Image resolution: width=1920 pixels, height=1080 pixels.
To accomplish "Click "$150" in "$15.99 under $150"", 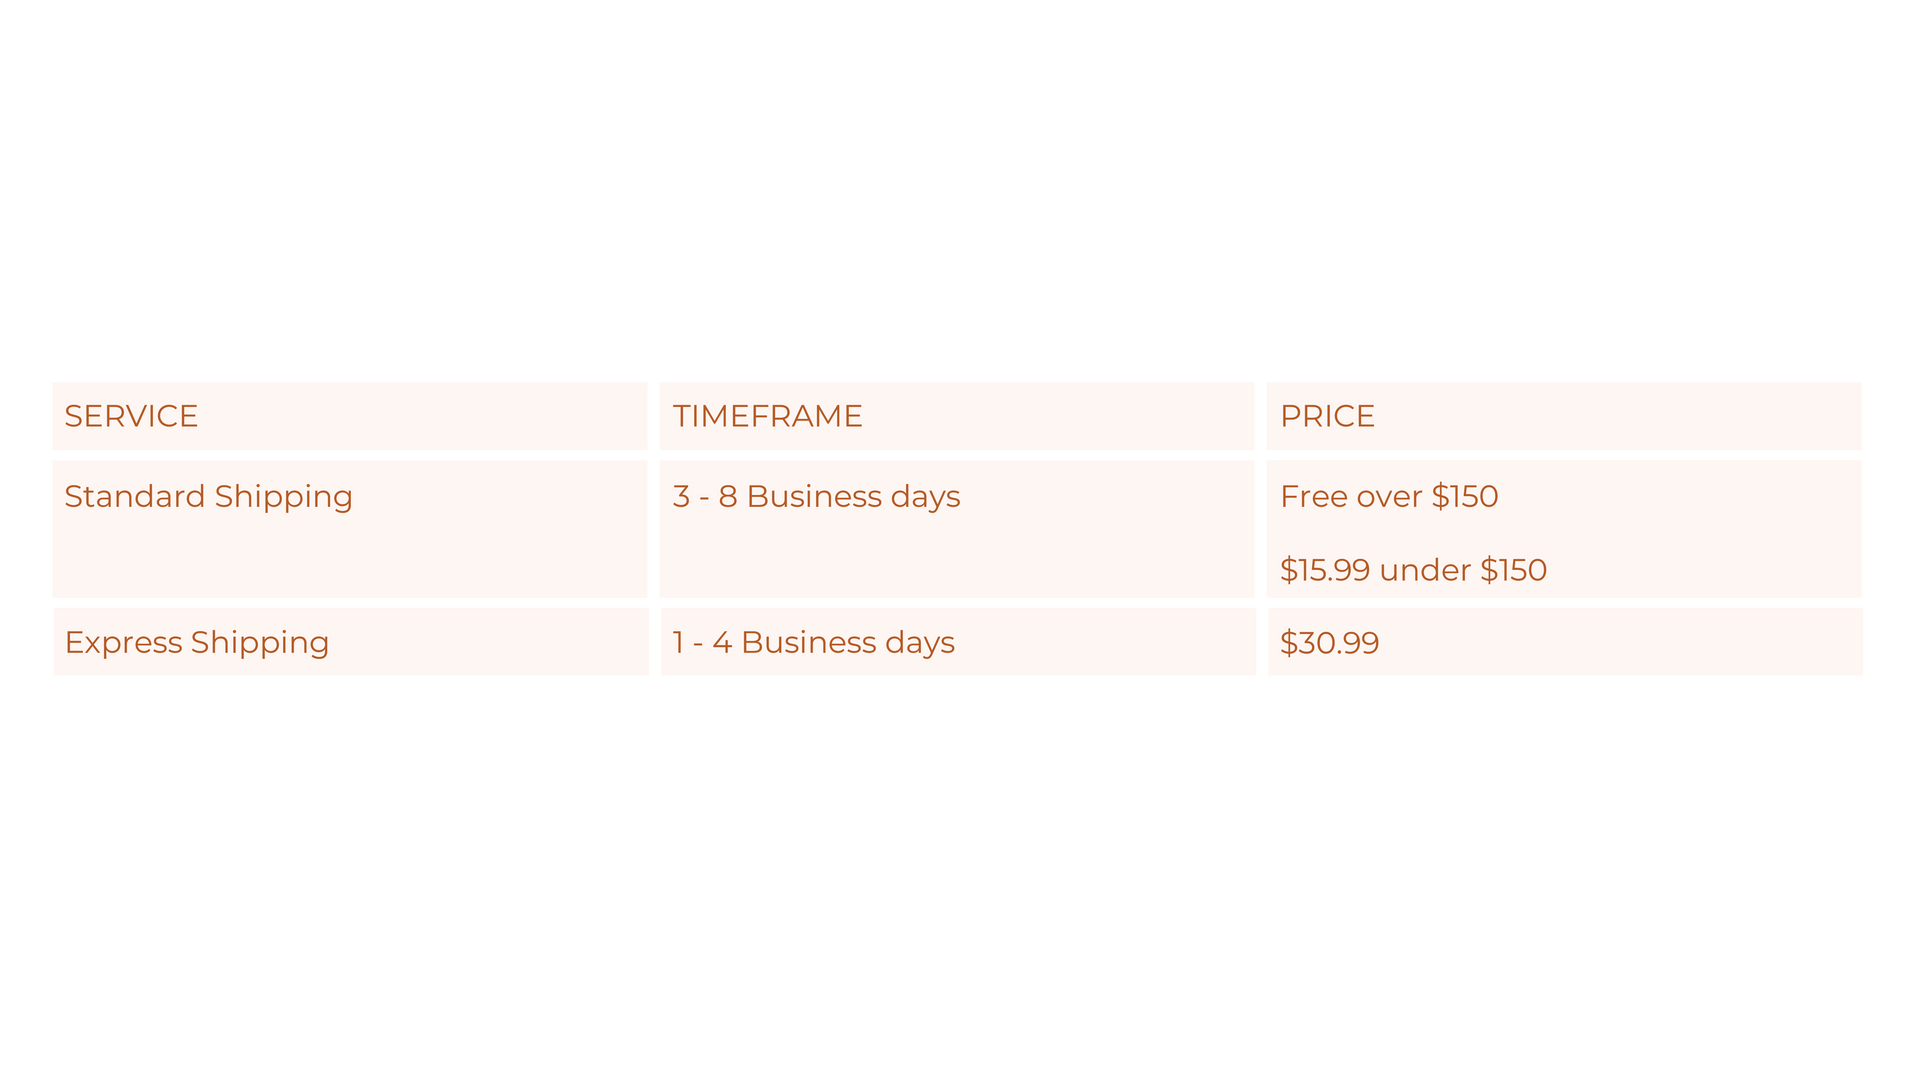I will (1513, 570).
